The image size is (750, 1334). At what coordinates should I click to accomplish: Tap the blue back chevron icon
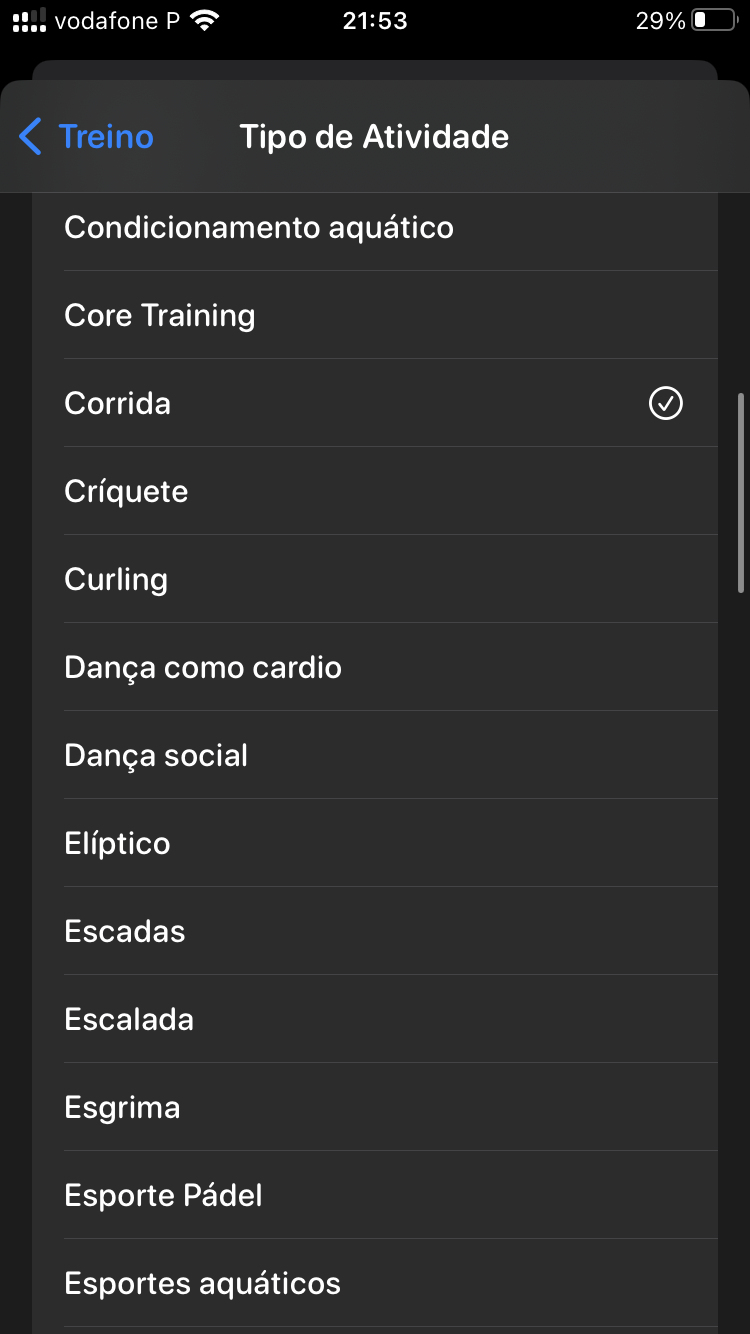pos(31,136)
